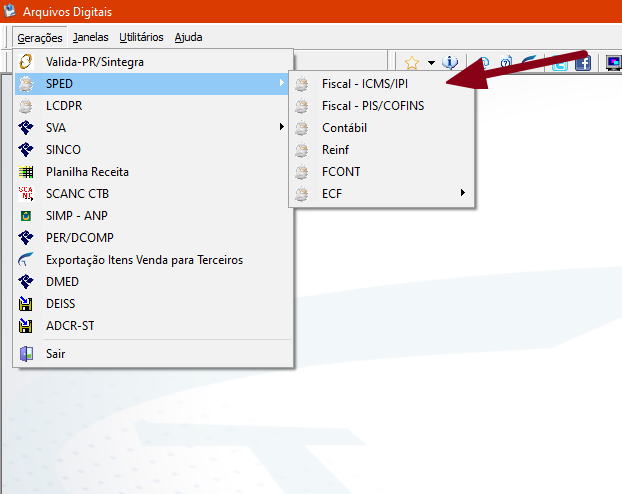
Task: Click the DEISS floppy disk icon
Action: (26, 304)
